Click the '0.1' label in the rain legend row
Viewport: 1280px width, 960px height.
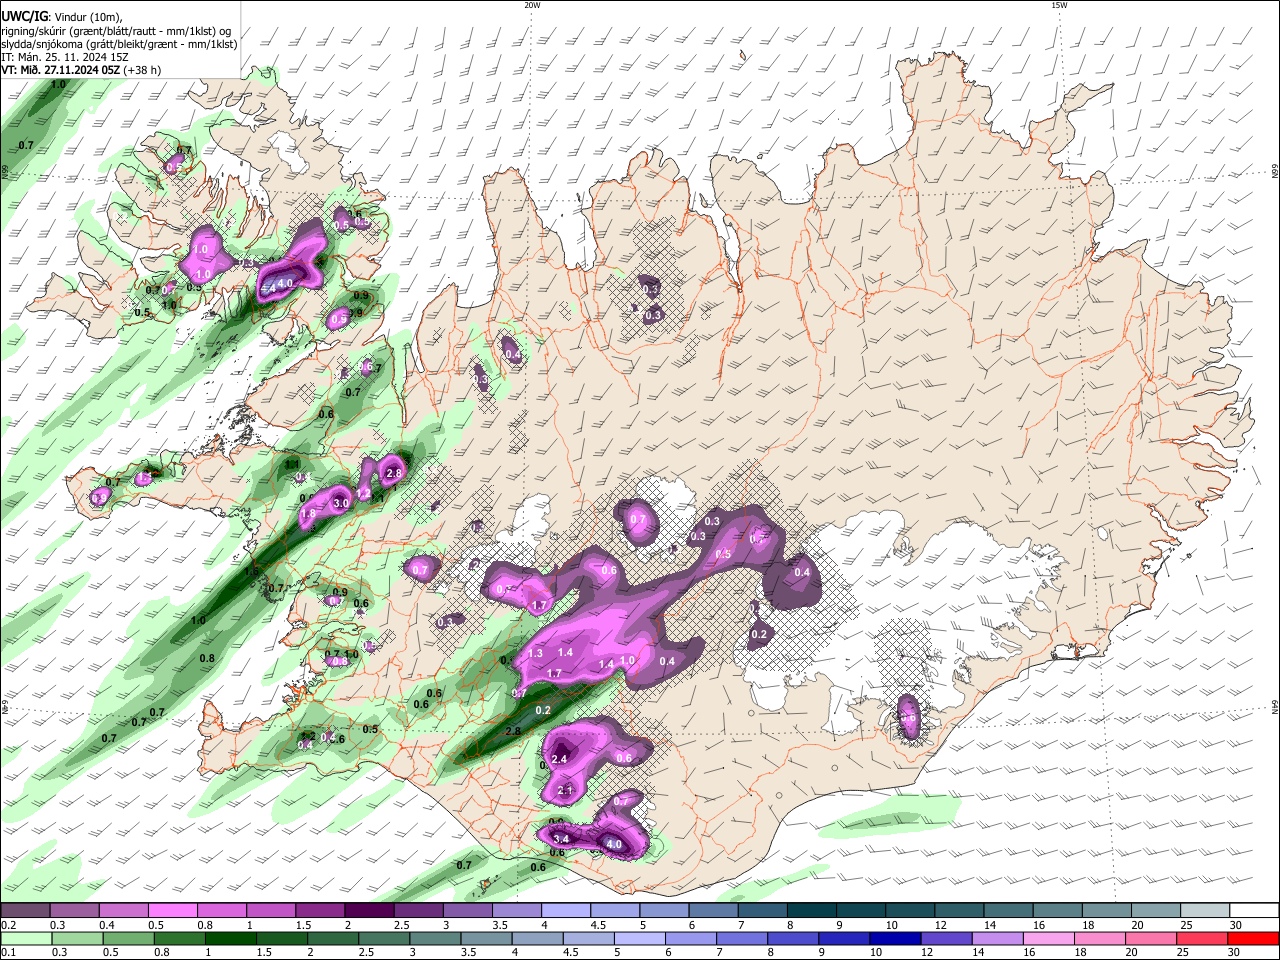click(8, 952)
